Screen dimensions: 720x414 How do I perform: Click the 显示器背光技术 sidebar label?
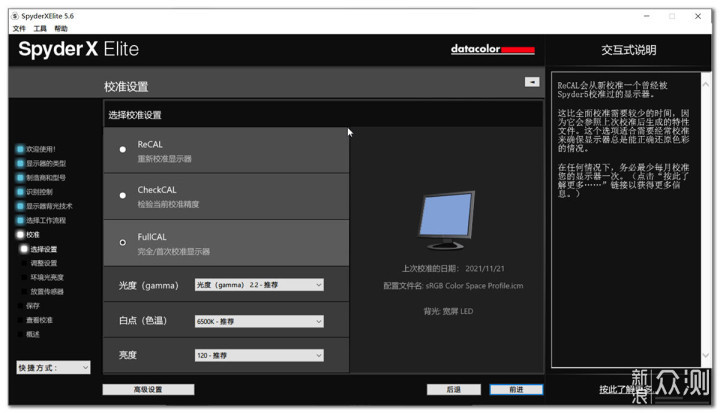click(49, 206)
